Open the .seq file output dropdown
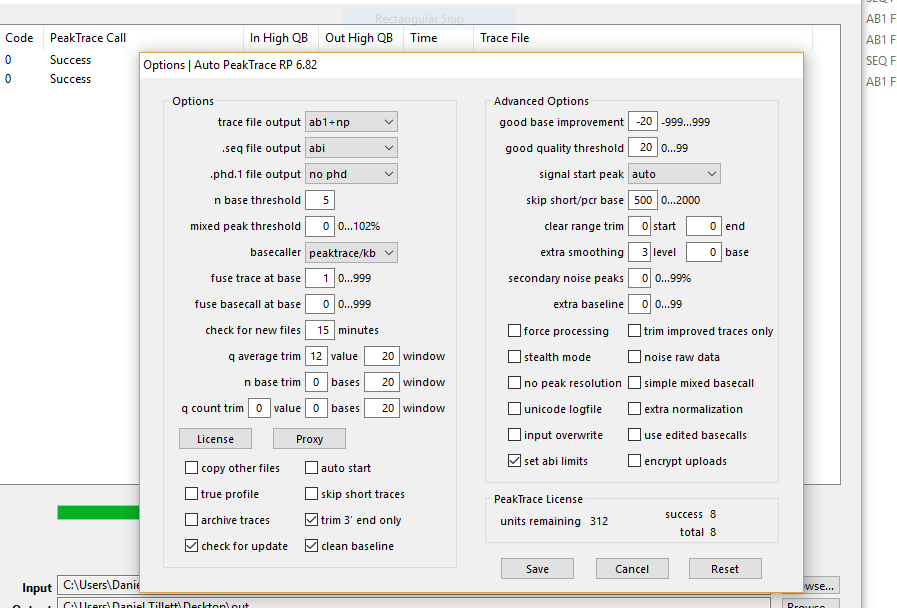 pos(351,148)
